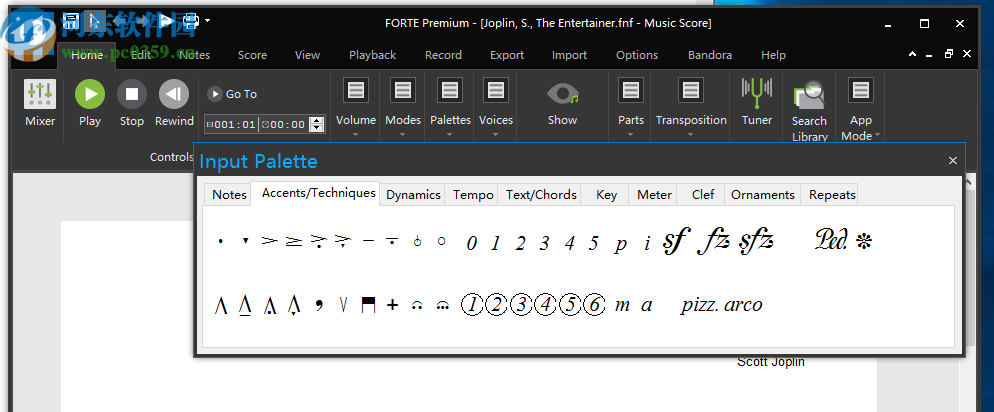Switch to the Clef palette tab
994x412 pixels.
[703, 195]
